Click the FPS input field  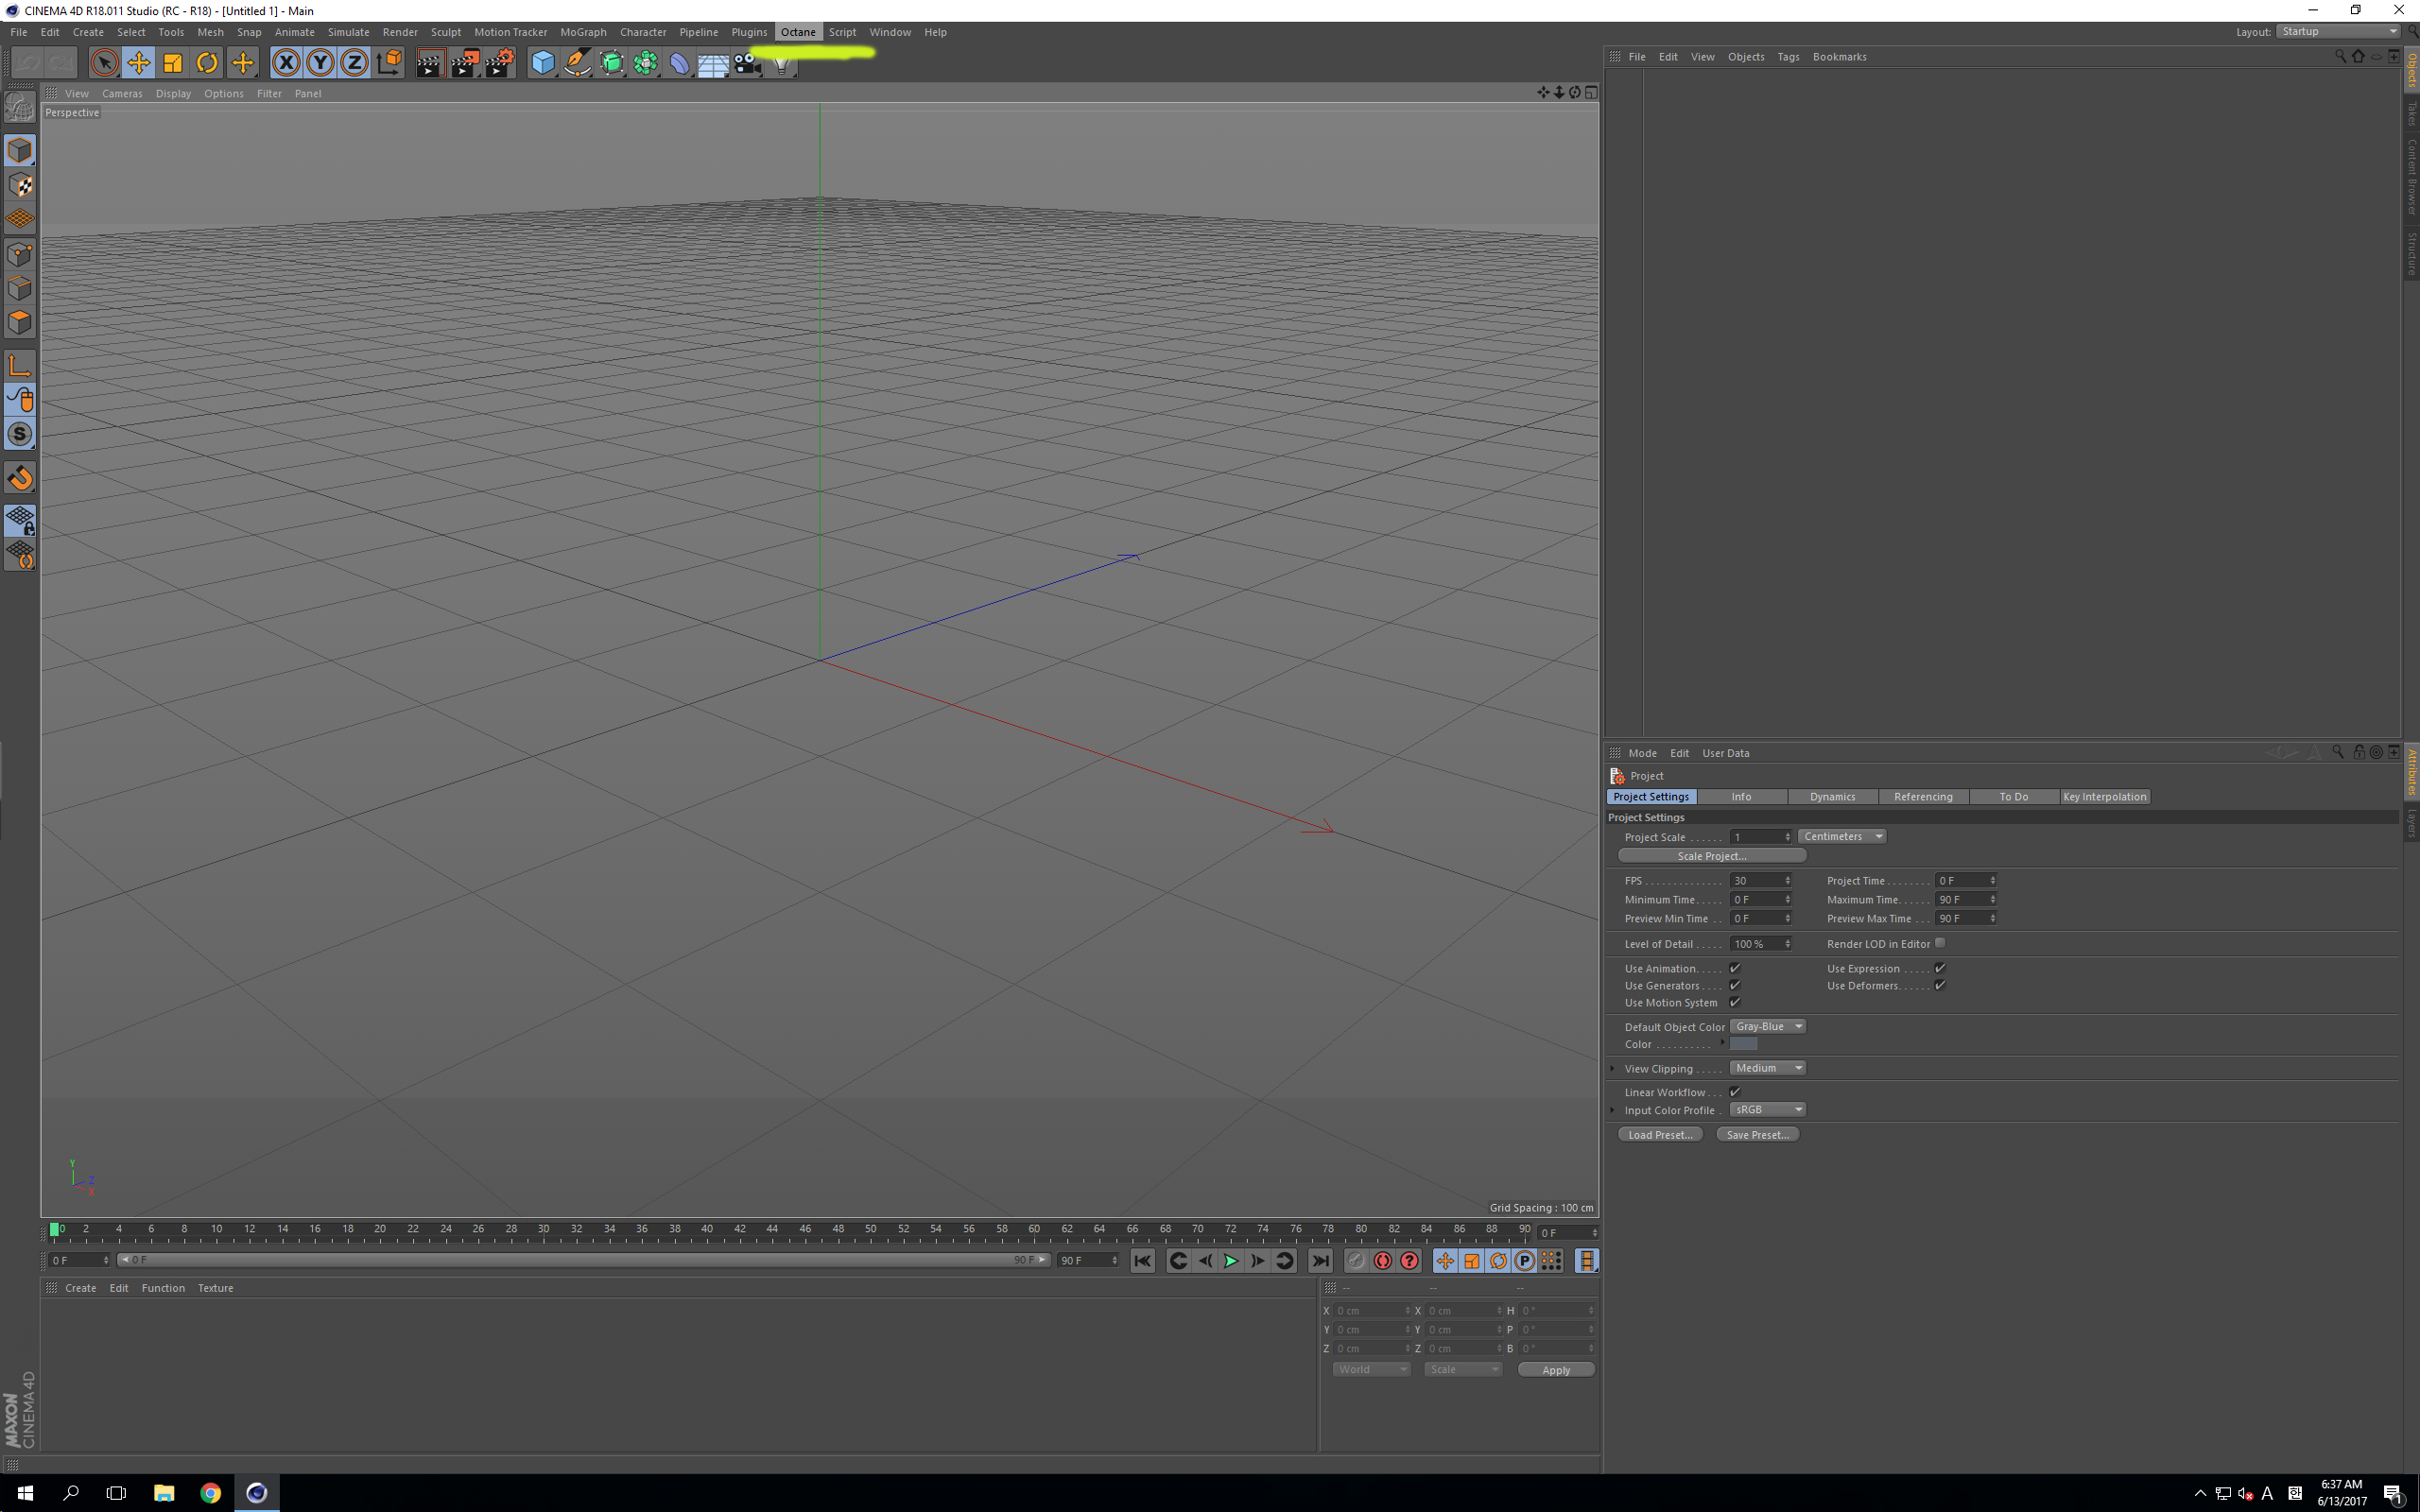point(1760,880)
